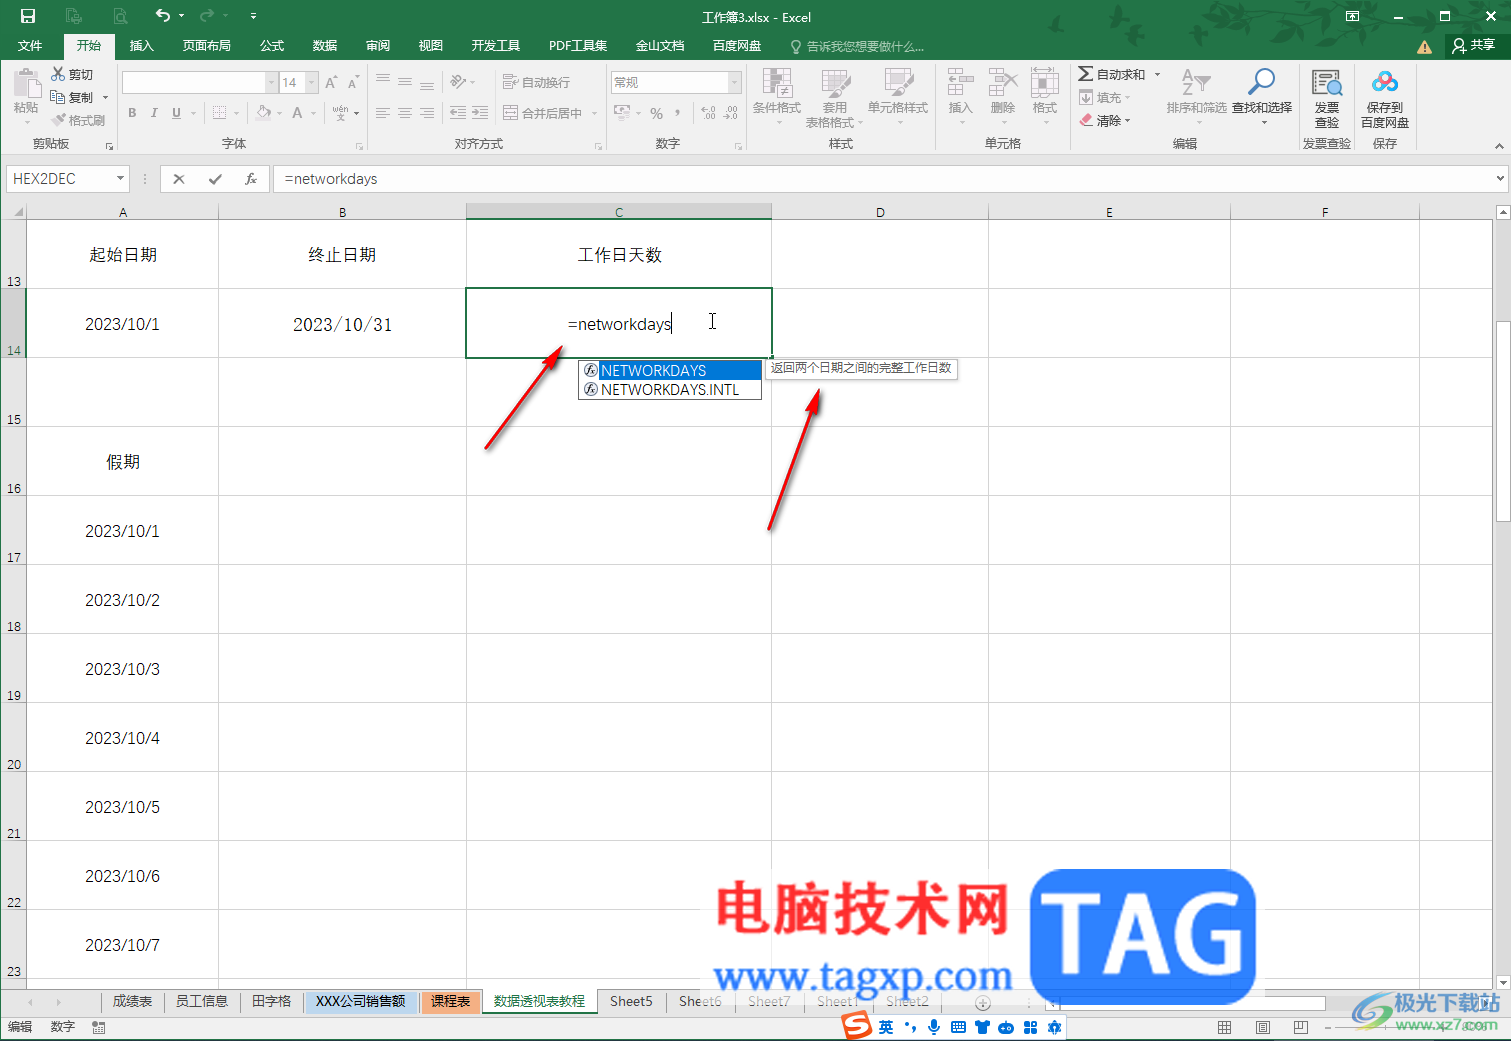This screenshot has width=1511, height=1041.
Task: Expand the AutoSum dropdown arrow
Action: pyautogui.click(x=1157, y=74)
